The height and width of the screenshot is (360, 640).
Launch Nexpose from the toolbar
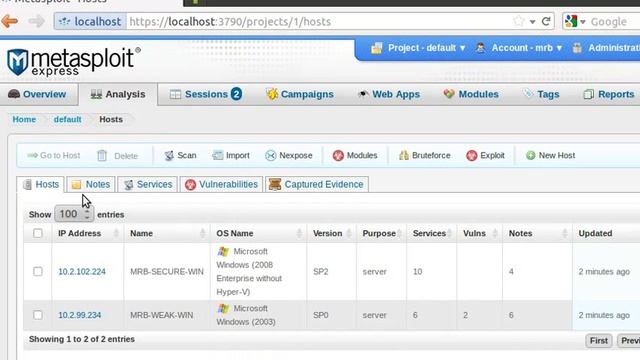(x=289, y=156)
